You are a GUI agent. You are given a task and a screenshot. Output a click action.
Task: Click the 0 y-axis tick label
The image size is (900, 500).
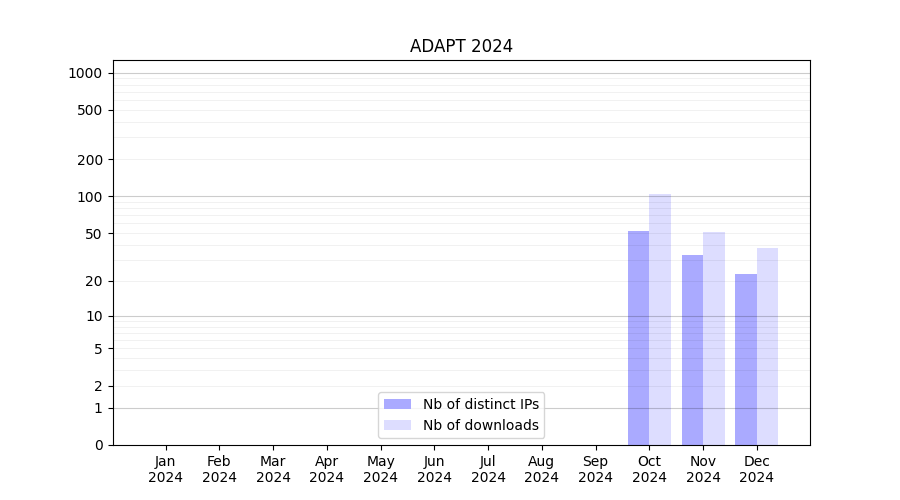pos(99,445)
